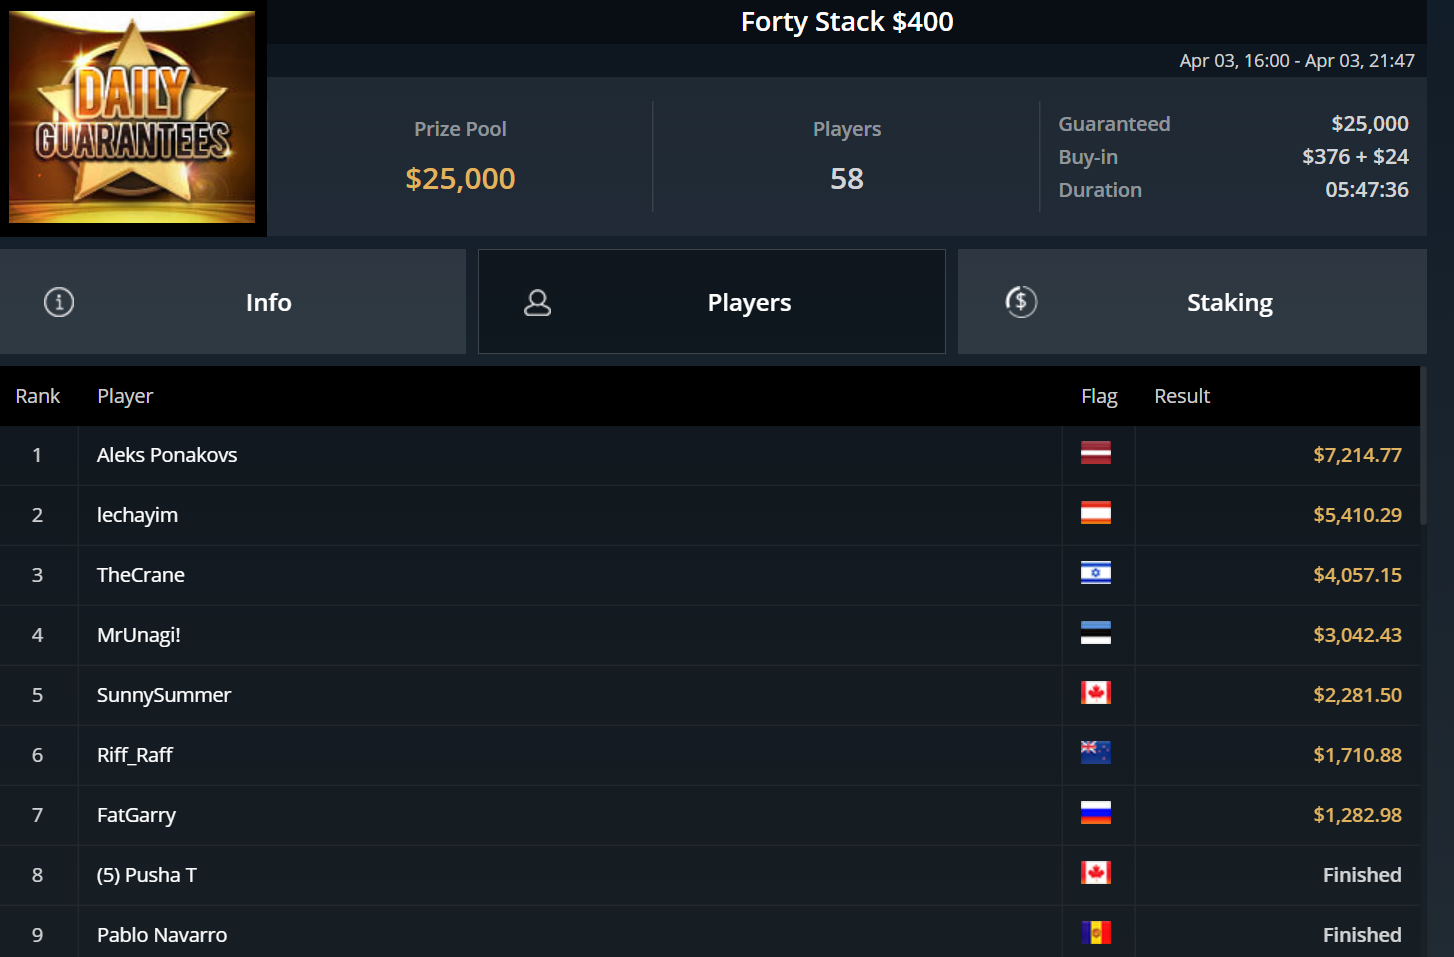The image size is (1454, 957).
Task: Click Aleks Ponakovs' Latvia flag icon
Action: 1096,453
